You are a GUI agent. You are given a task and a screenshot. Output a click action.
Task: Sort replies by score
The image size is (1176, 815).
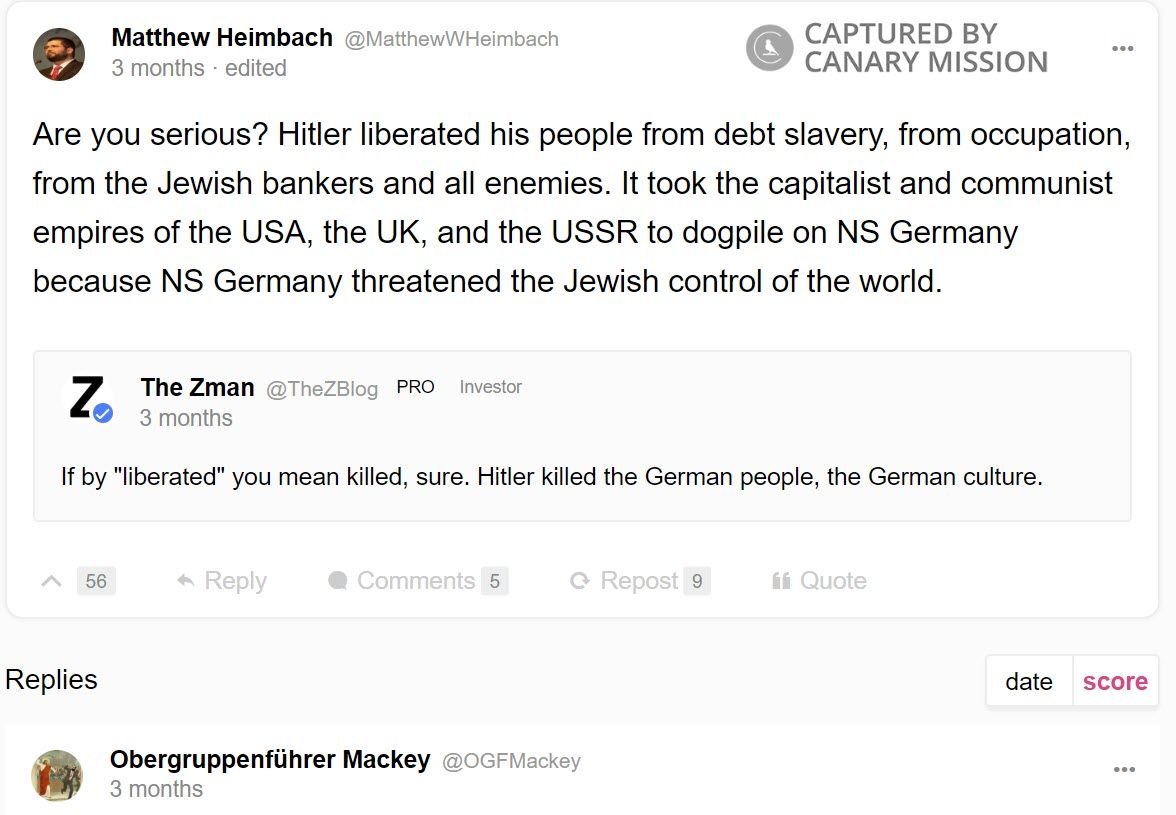[1115, 682]
